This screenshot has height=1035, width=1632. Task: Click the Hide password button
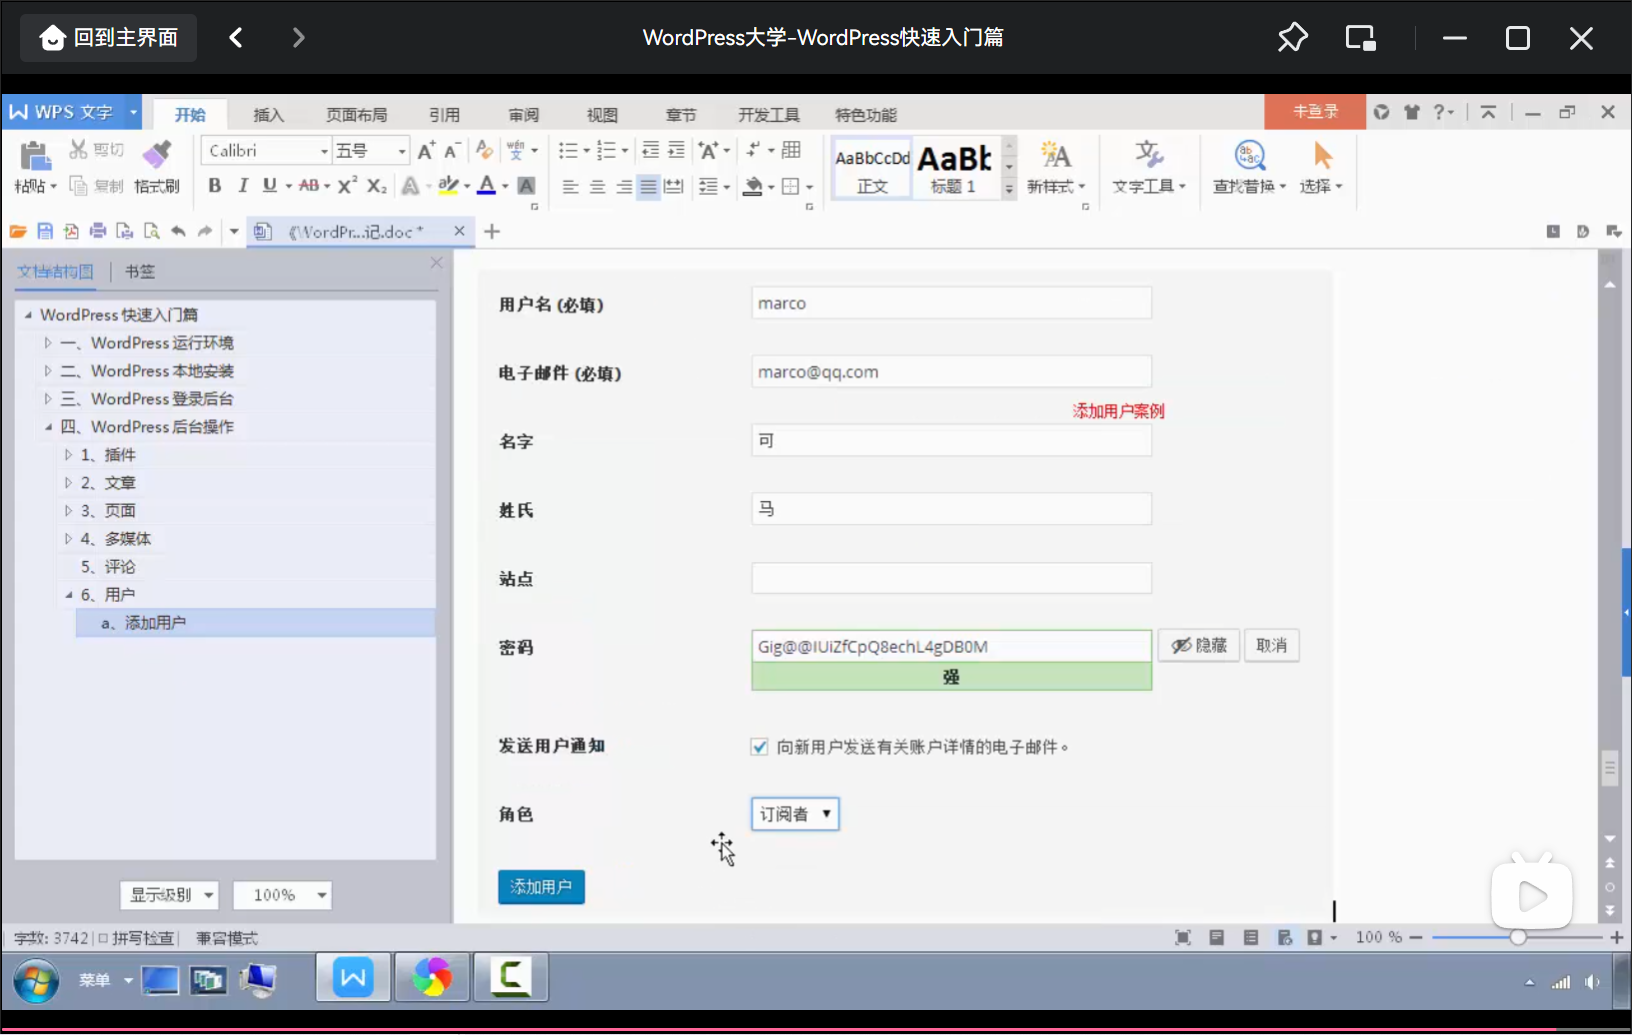(1199, 646)
